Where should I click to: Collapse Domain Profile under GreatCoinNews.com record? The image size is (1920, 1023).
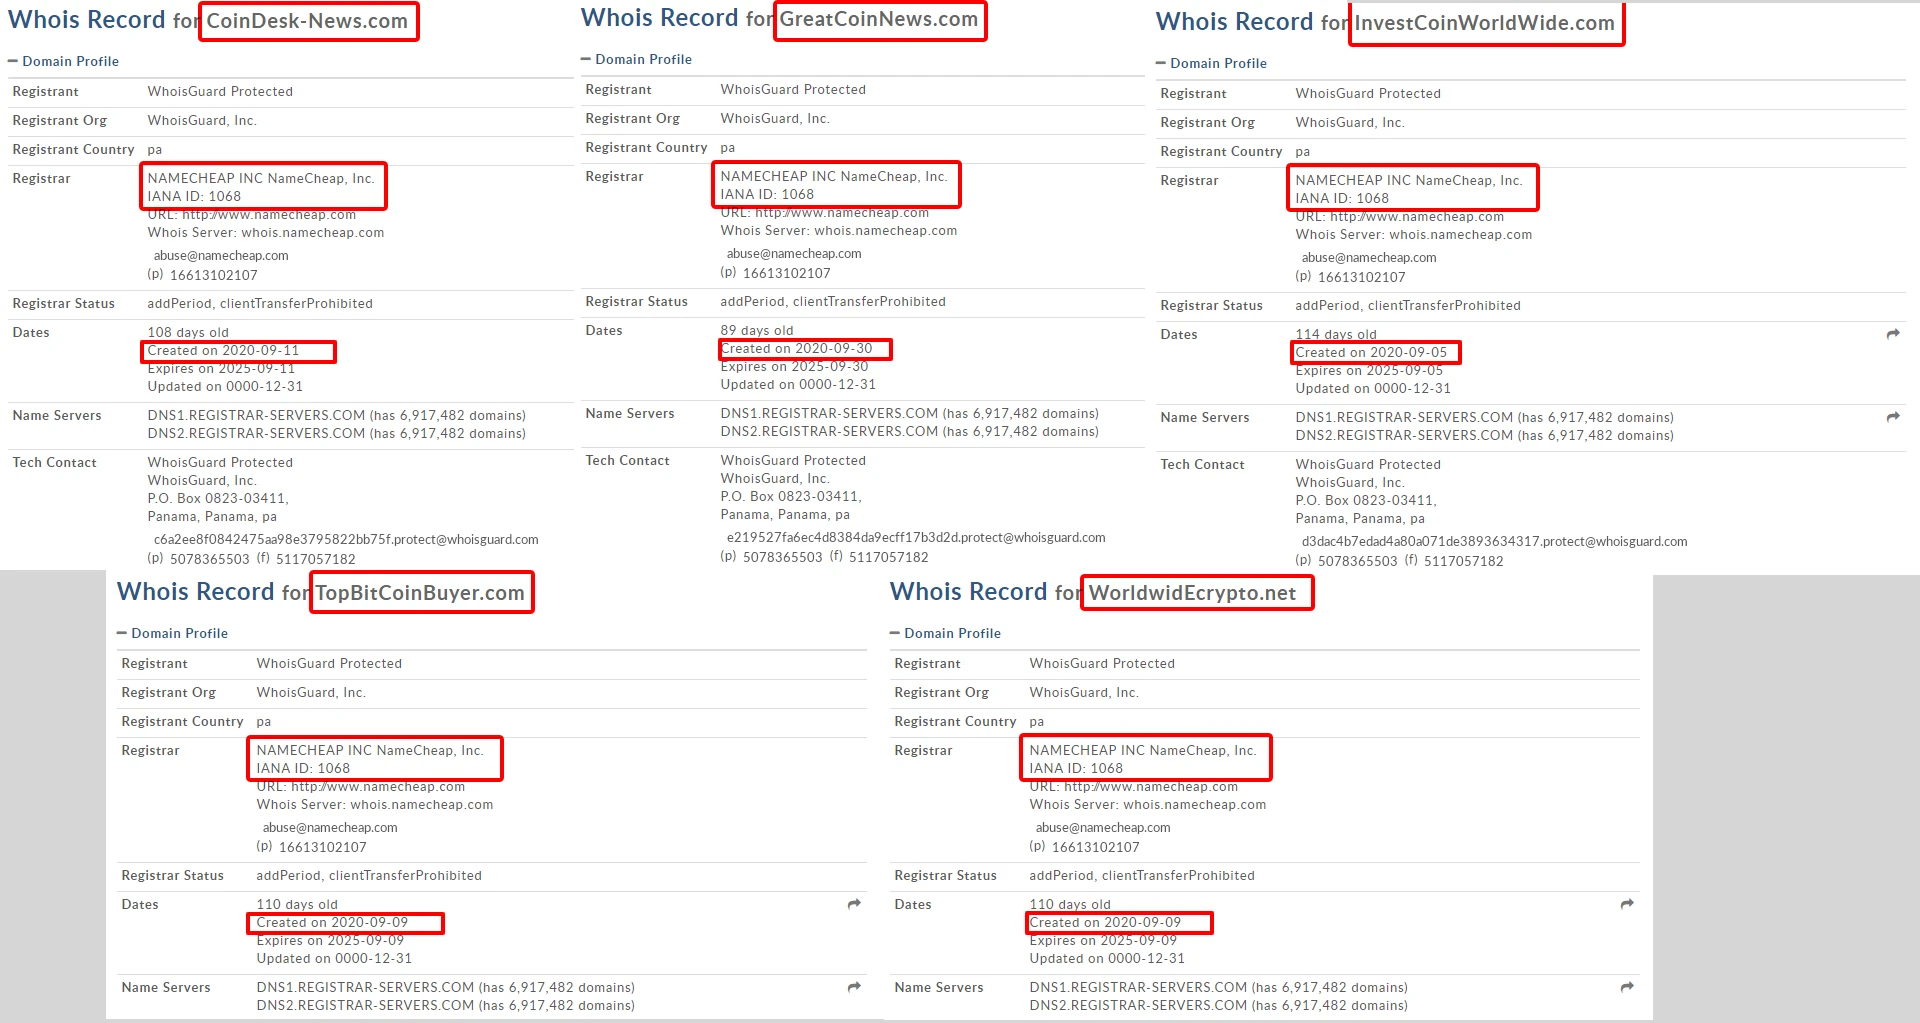636,59
